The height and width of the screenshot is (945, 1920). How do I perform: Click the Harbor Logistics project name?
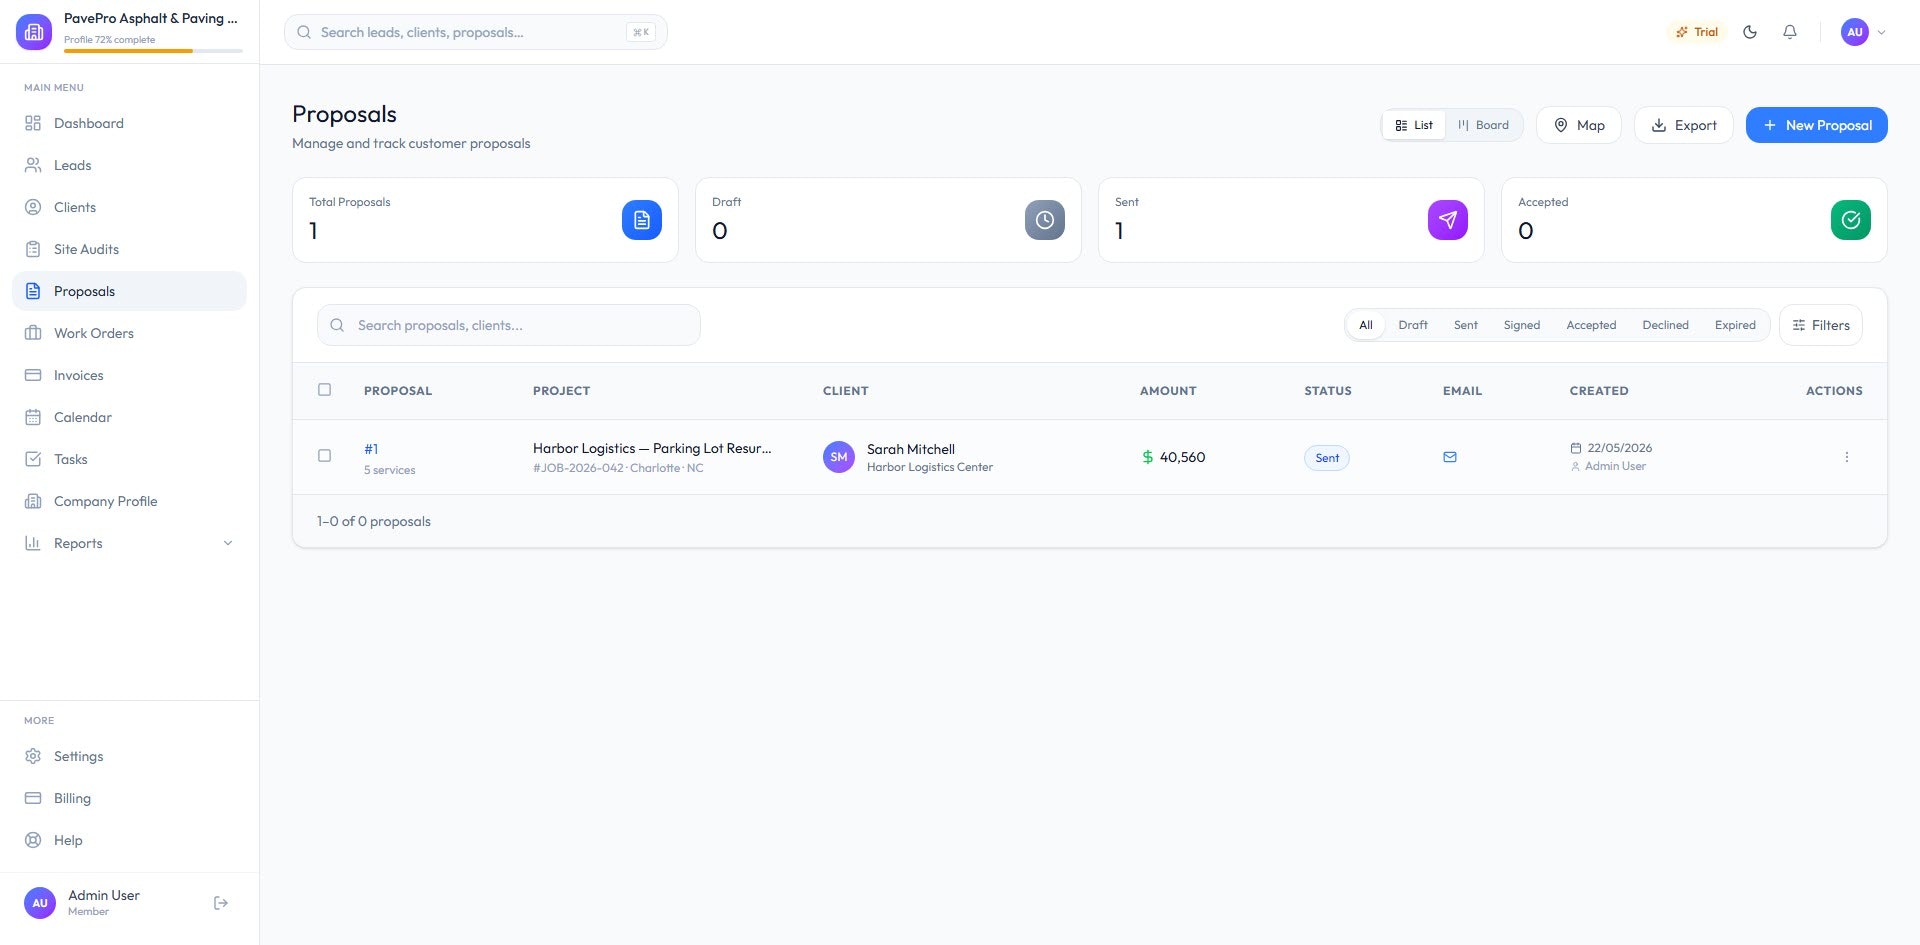coord(652,448)
